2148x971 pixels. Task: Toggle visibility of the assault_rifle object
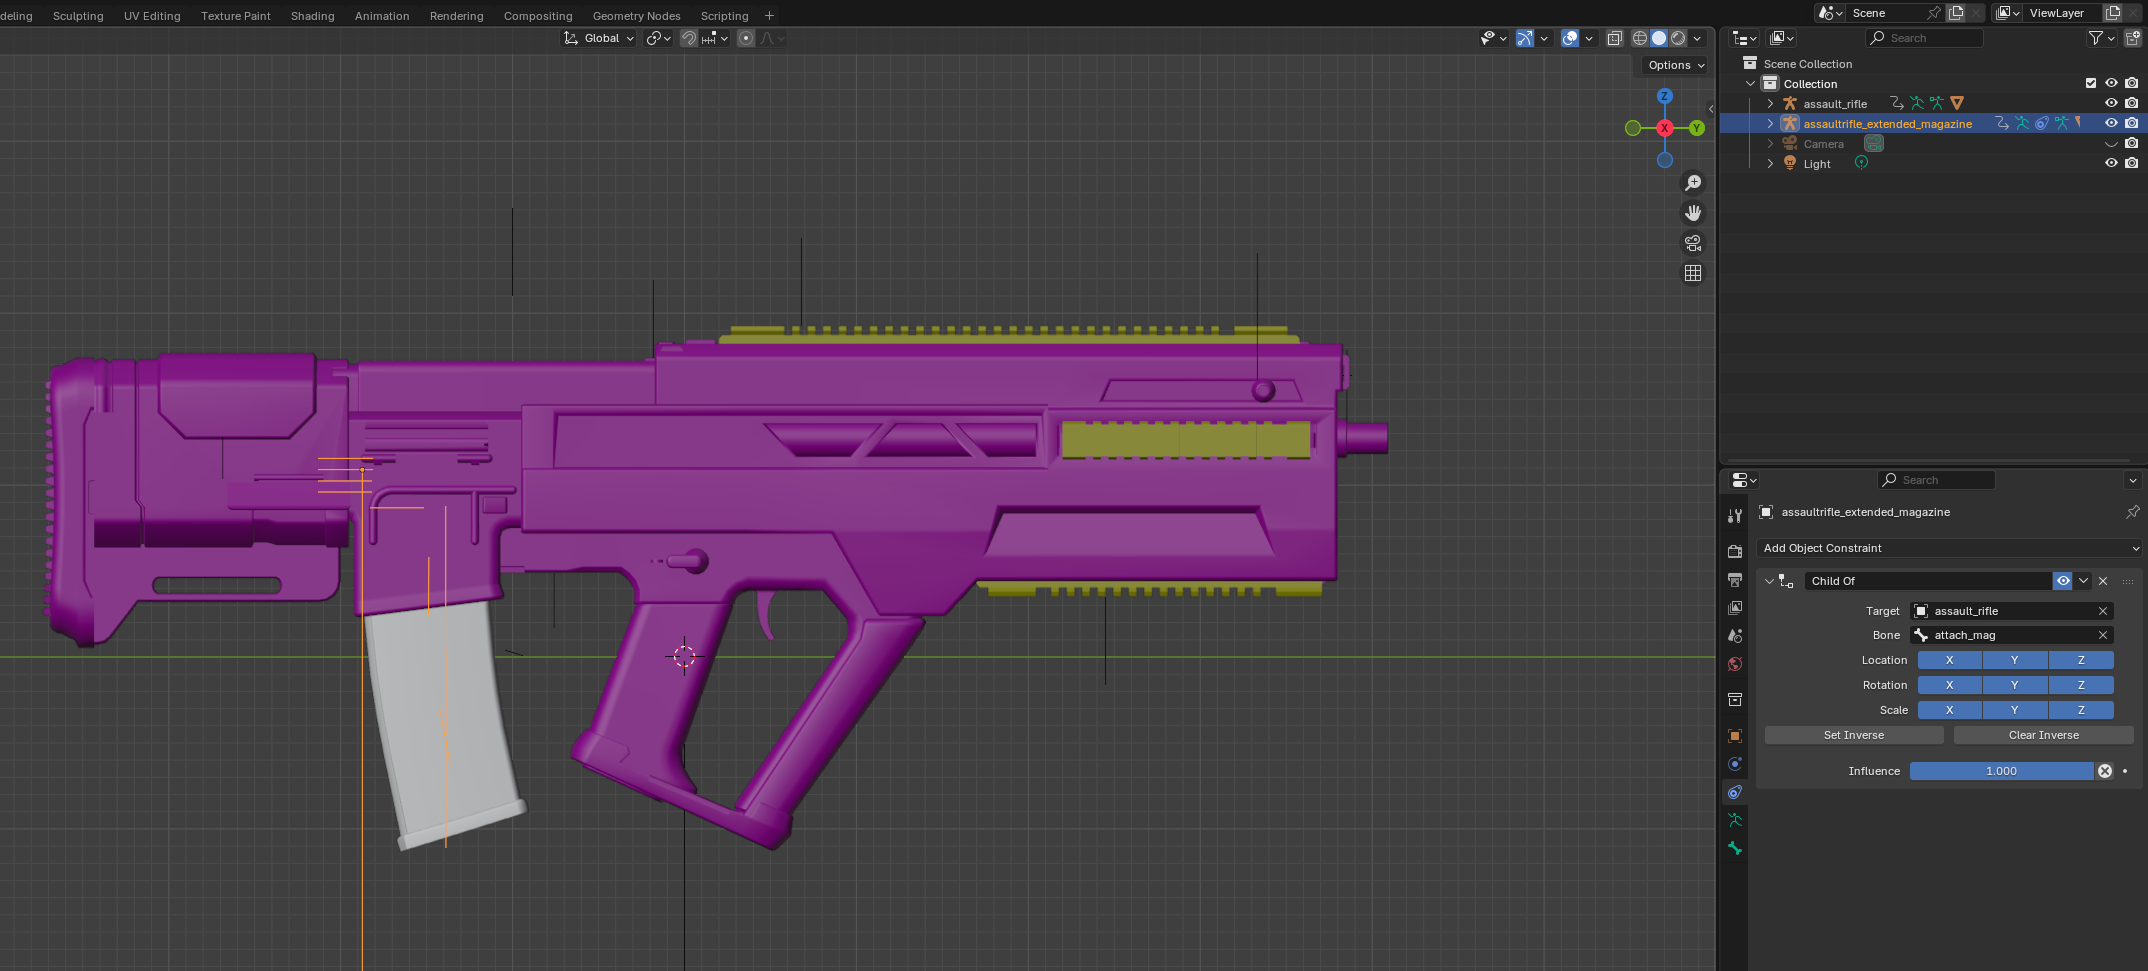2111,103
